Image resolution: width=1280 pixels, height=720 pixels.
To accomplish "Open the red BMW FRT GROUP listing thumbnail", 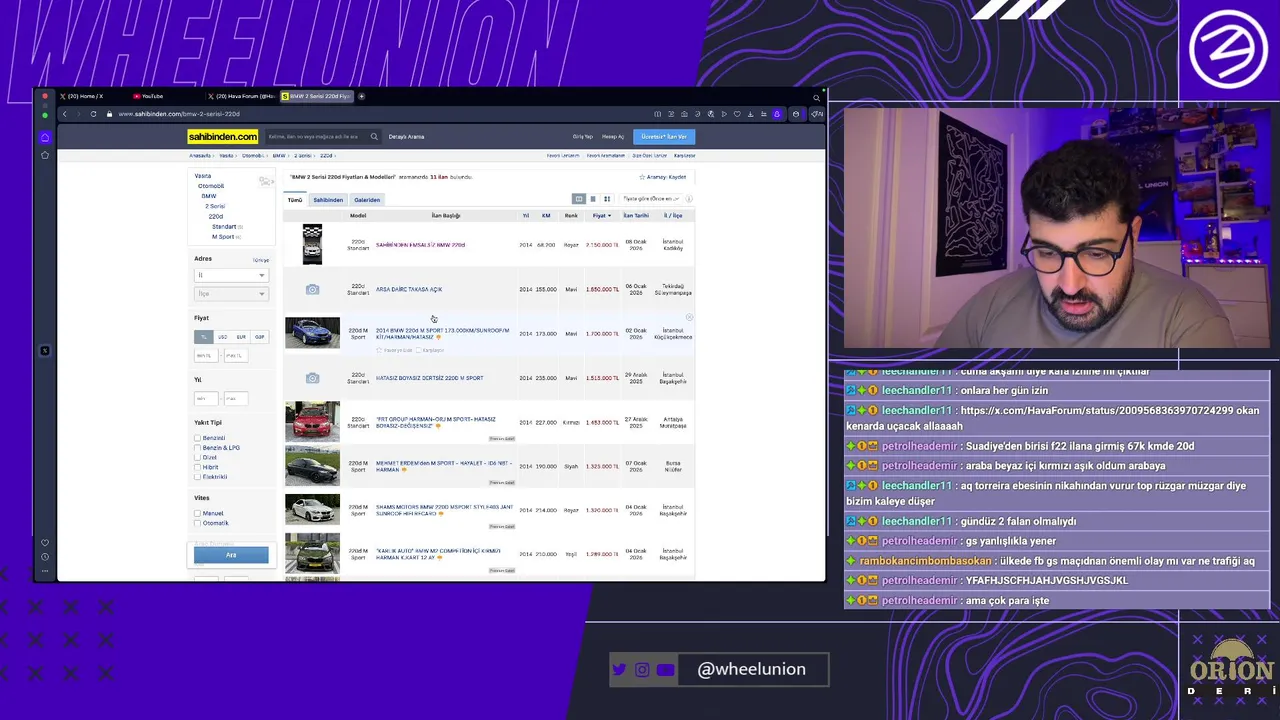I will pos(312,422).
